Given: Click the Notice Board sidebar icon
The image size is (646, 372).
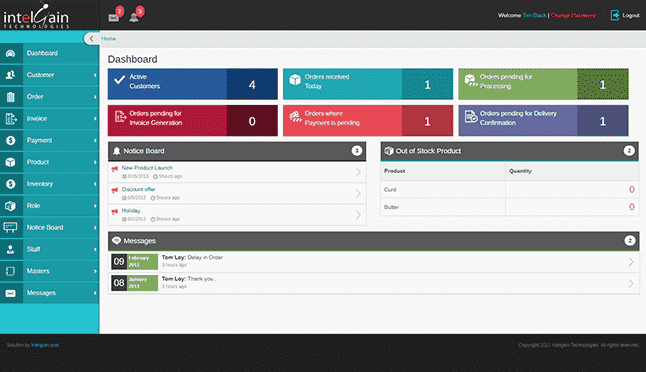Looking at the screenshot, I should [10, 227].
